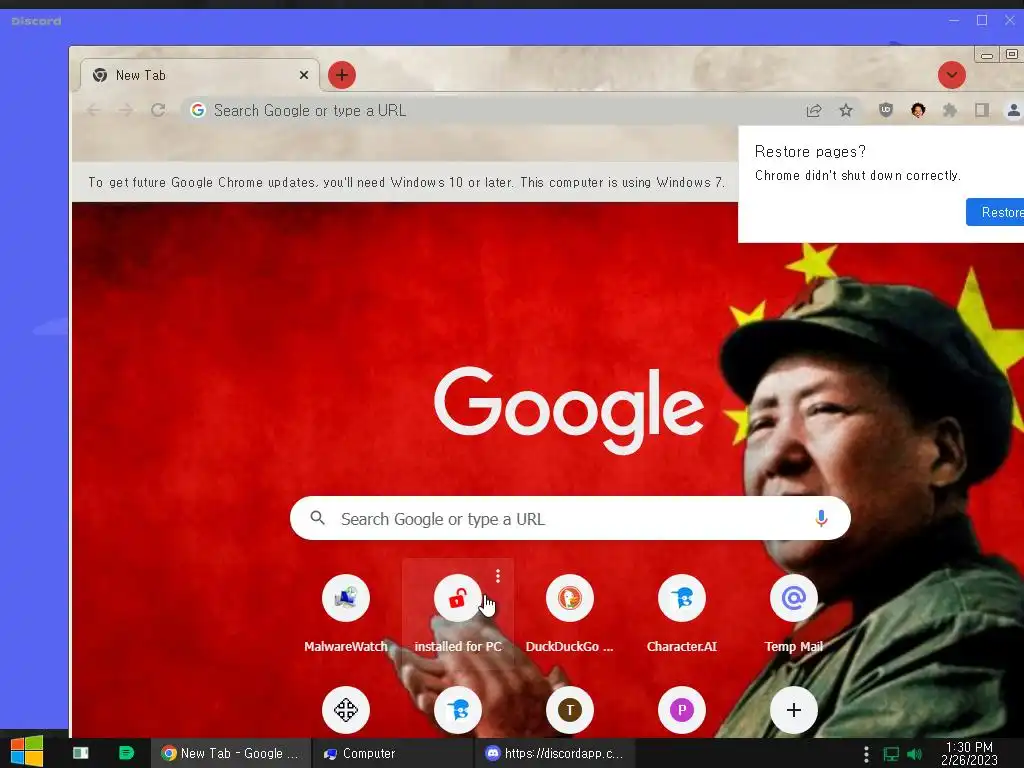Open the installed for PC shortcut
The width and height of the screenshot is (1024, 768).
(458, 613)
